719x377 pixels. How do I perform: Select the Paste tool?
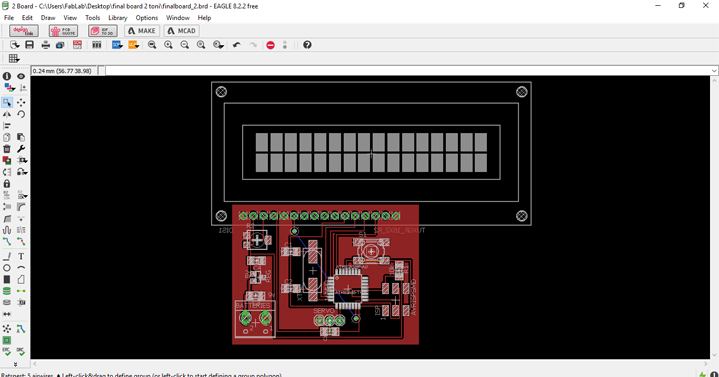click(x=21, y=137)
